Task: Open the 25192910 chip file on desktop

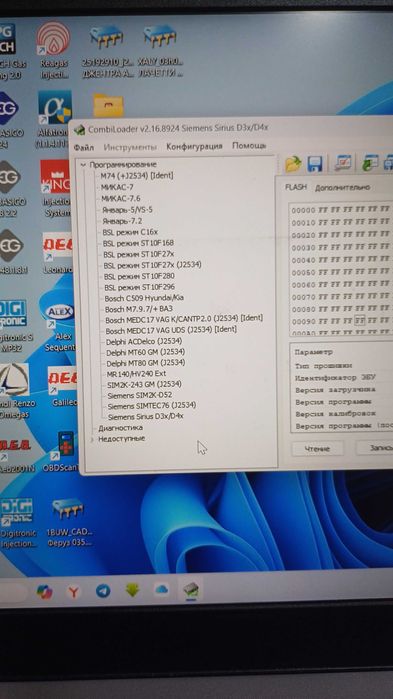Action: click(x=107, y=50)
